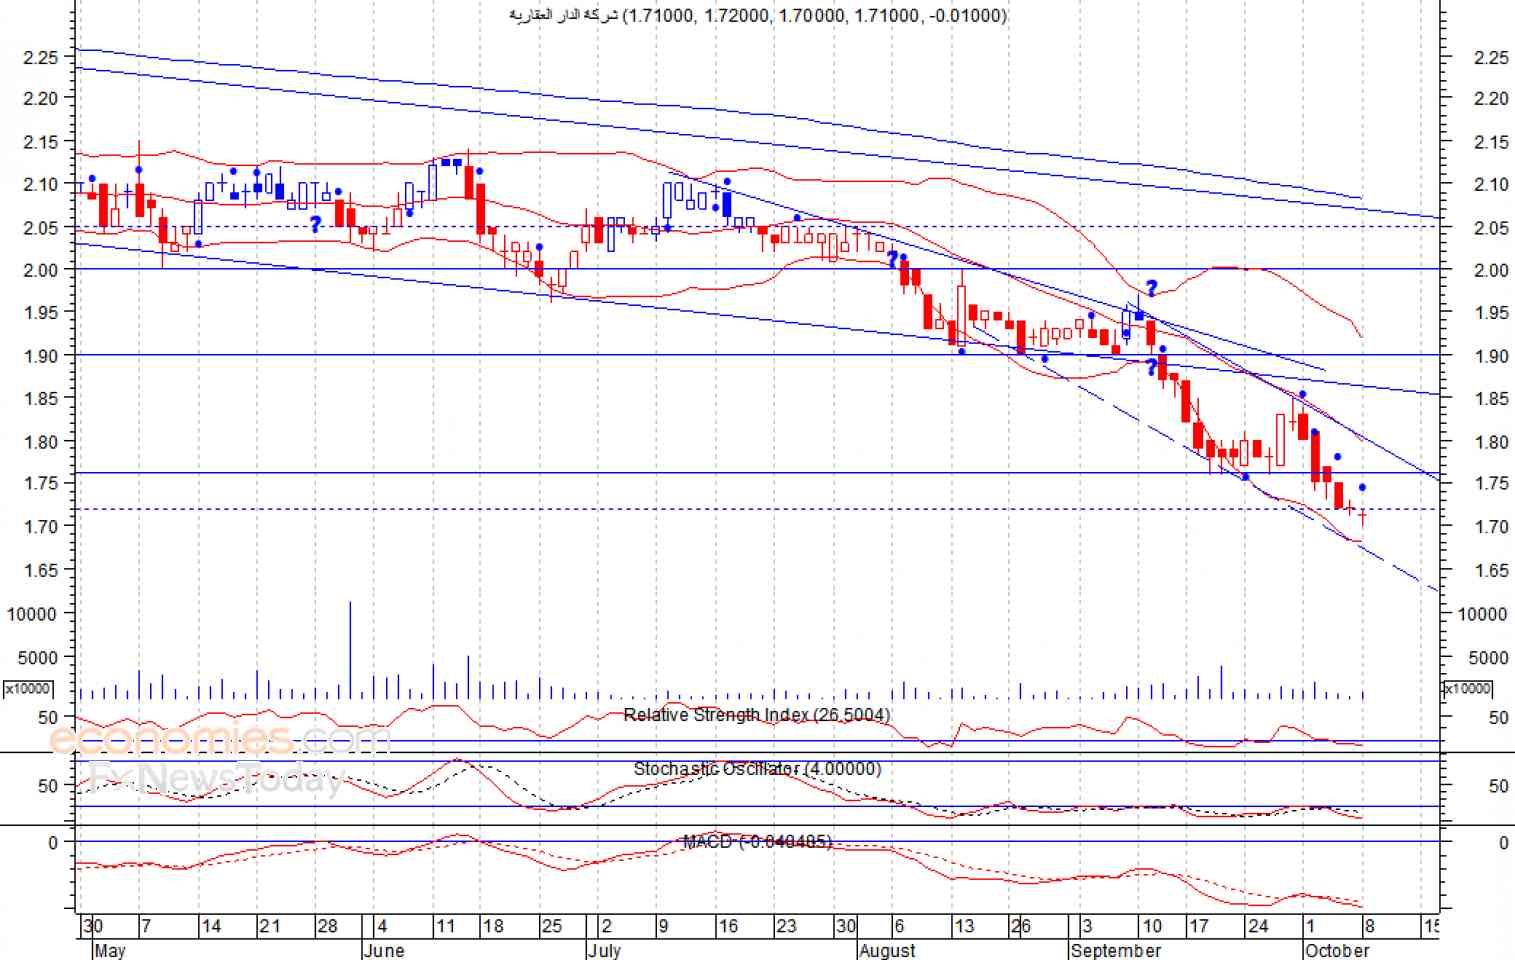Click 2.00 on the left price axis
The width and height of the screenshot is (1515, 960).
[x=41, y=270]
